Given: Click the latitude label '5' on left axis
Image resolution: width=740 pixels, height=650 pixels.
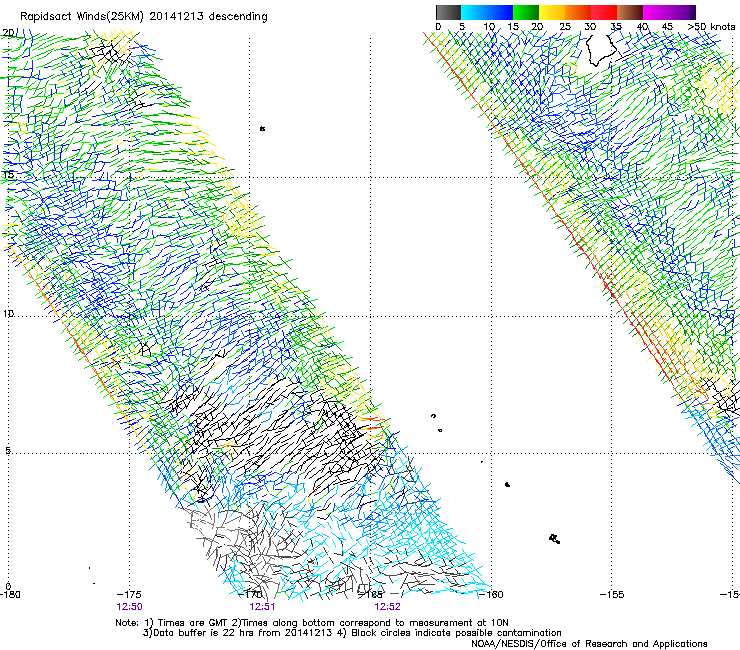Looking at the screenshot, I should coord(8,450).
